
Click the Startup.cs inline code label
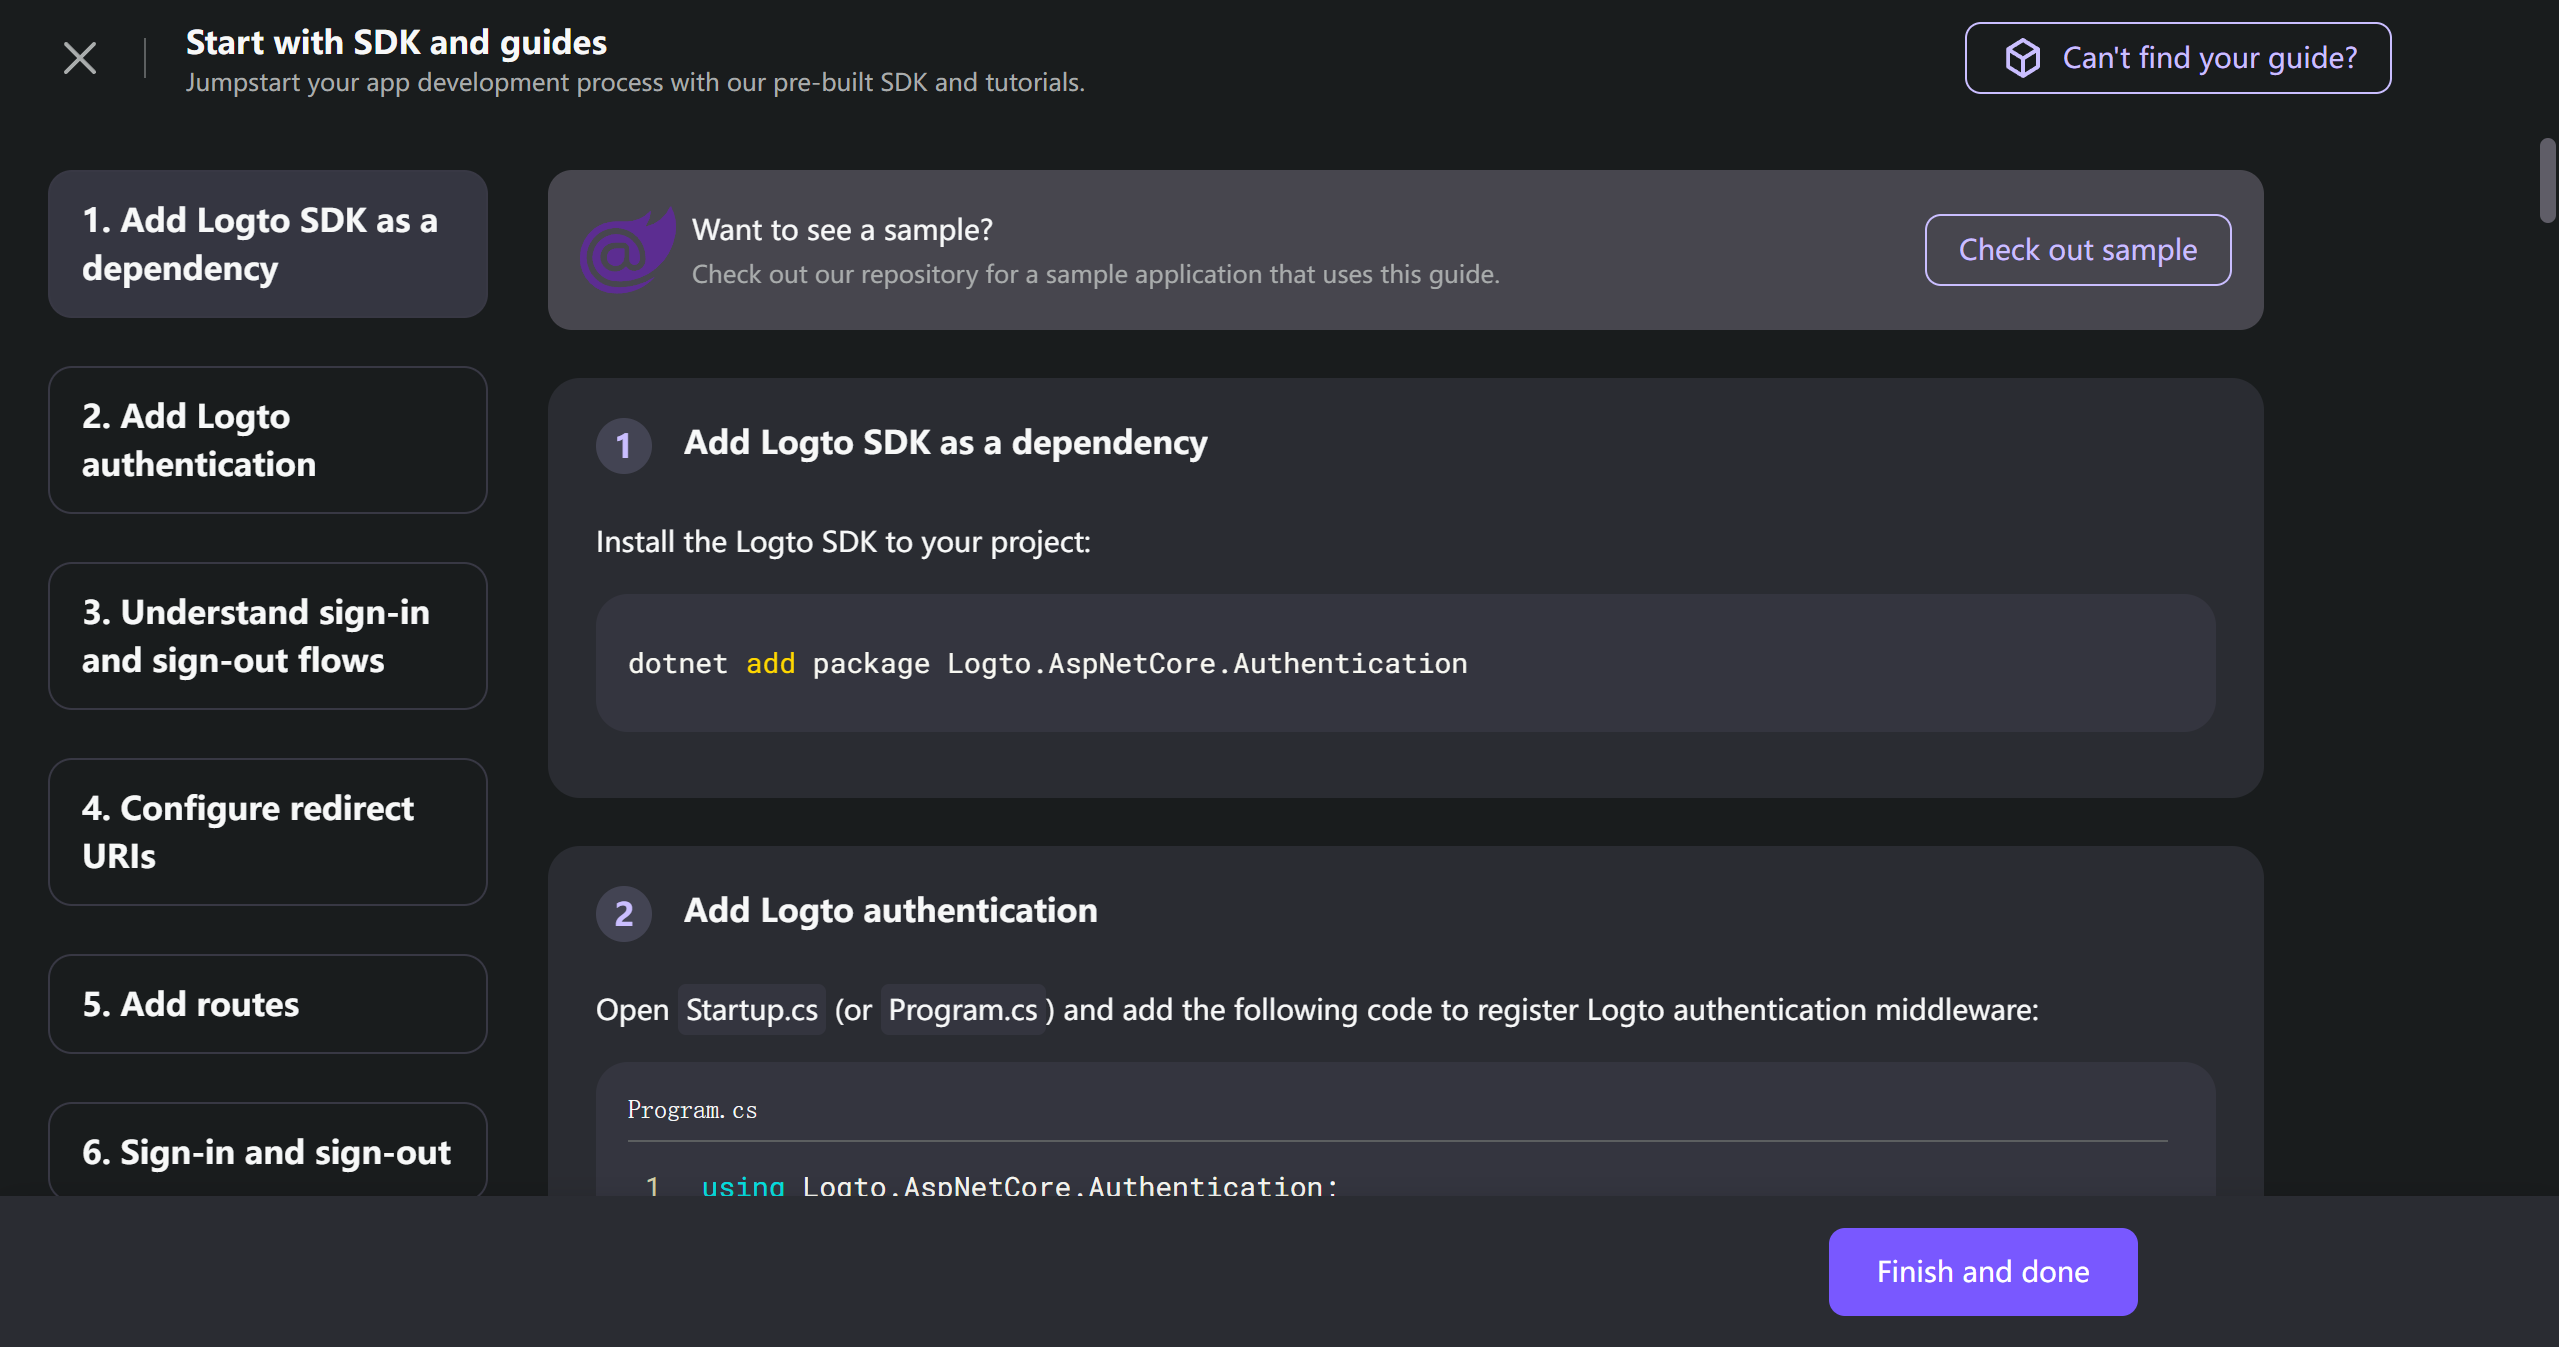click(751, 1010)
